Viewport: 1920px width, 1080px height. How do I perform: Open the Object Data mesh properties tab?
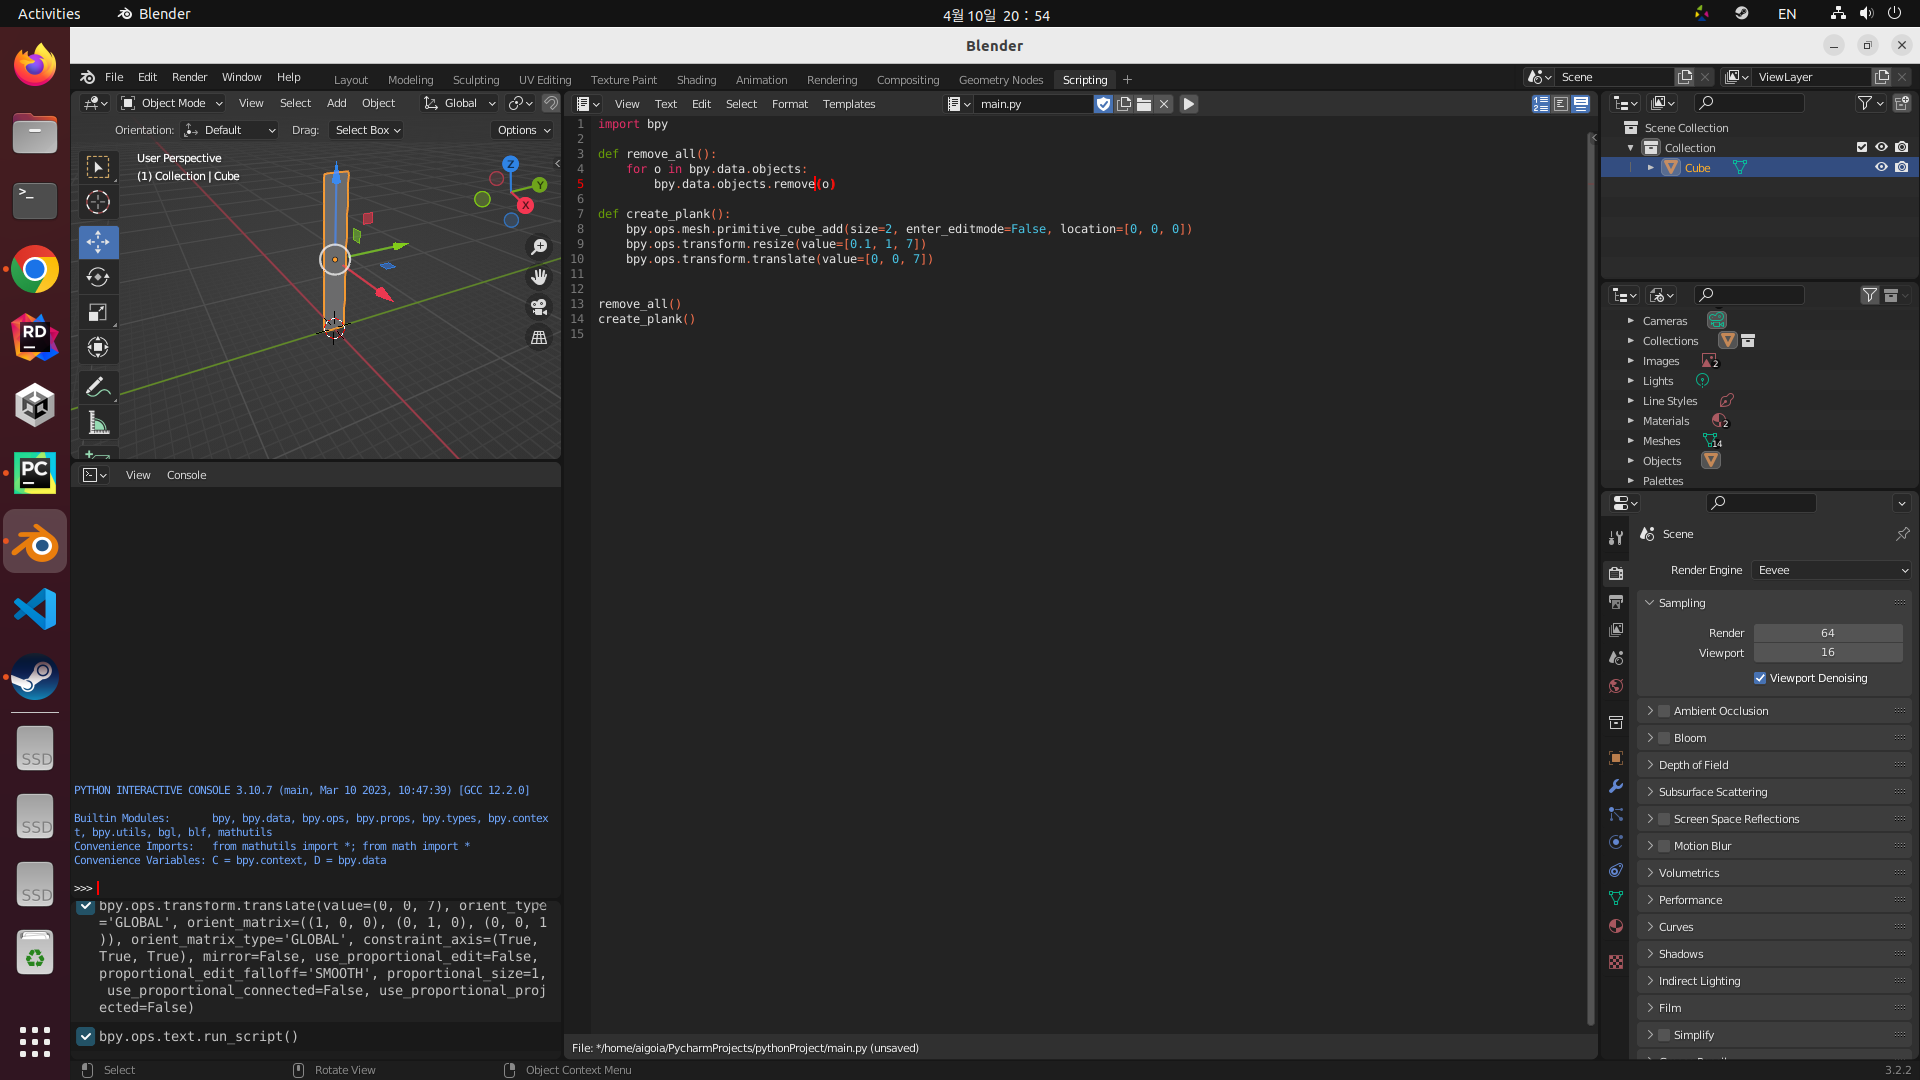(1616, 898)
